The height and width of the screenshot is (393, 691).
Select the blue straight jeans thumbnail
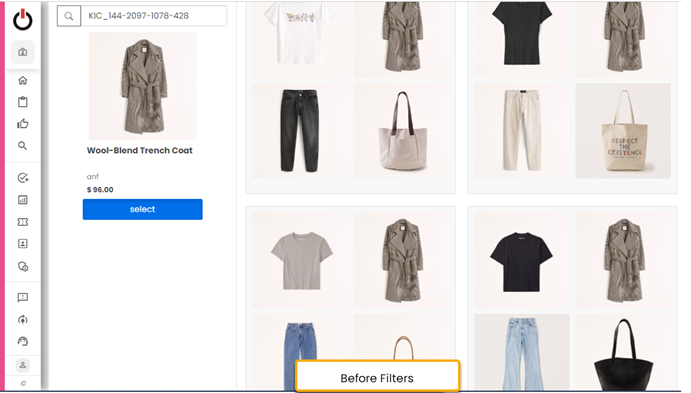[x=300, y=352]
